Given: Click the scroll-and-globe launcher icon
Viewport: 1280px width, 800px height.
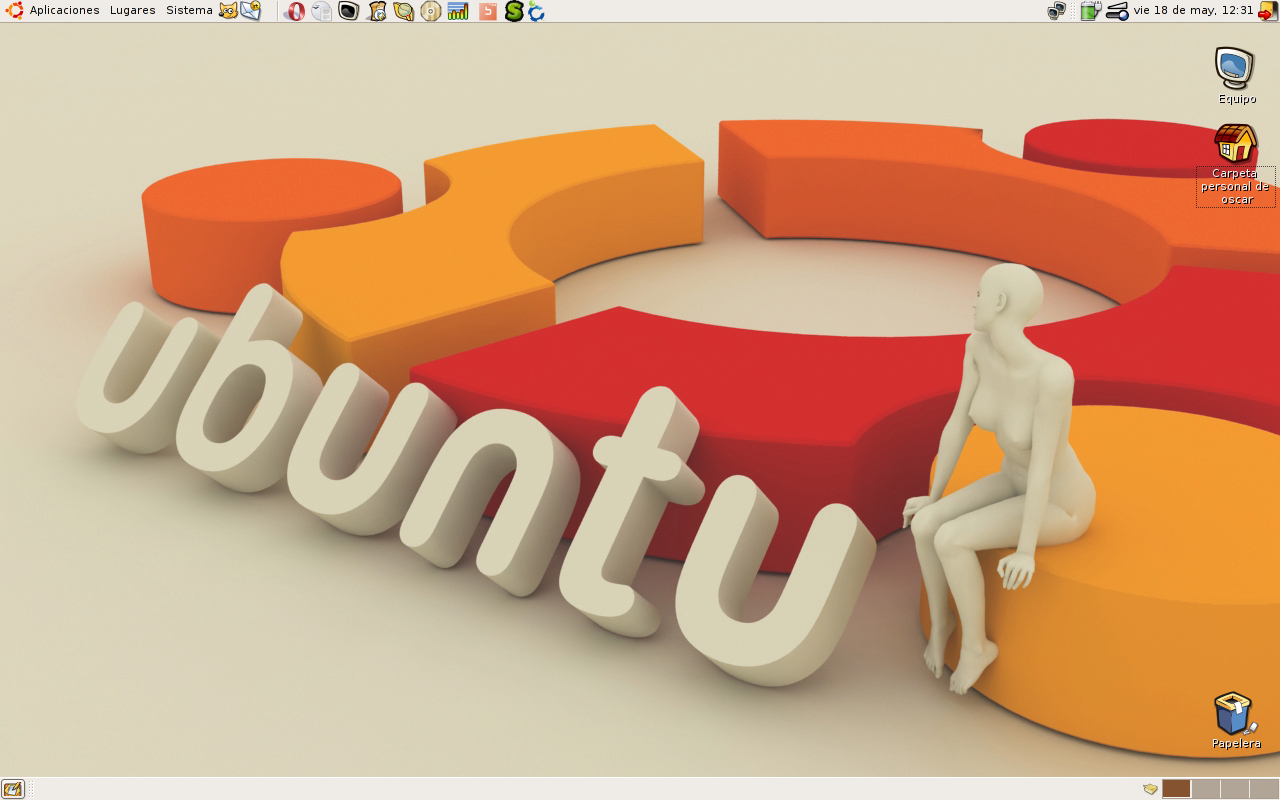Looking at the screenshot, I should (376, 11).
